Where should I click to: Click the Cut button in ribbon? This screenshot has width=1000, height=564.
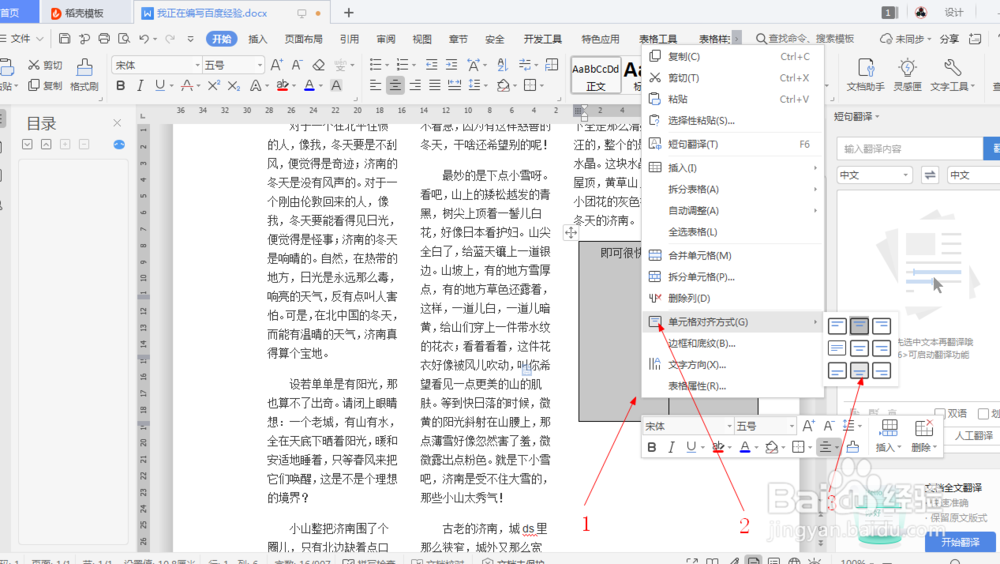[45, 65]
